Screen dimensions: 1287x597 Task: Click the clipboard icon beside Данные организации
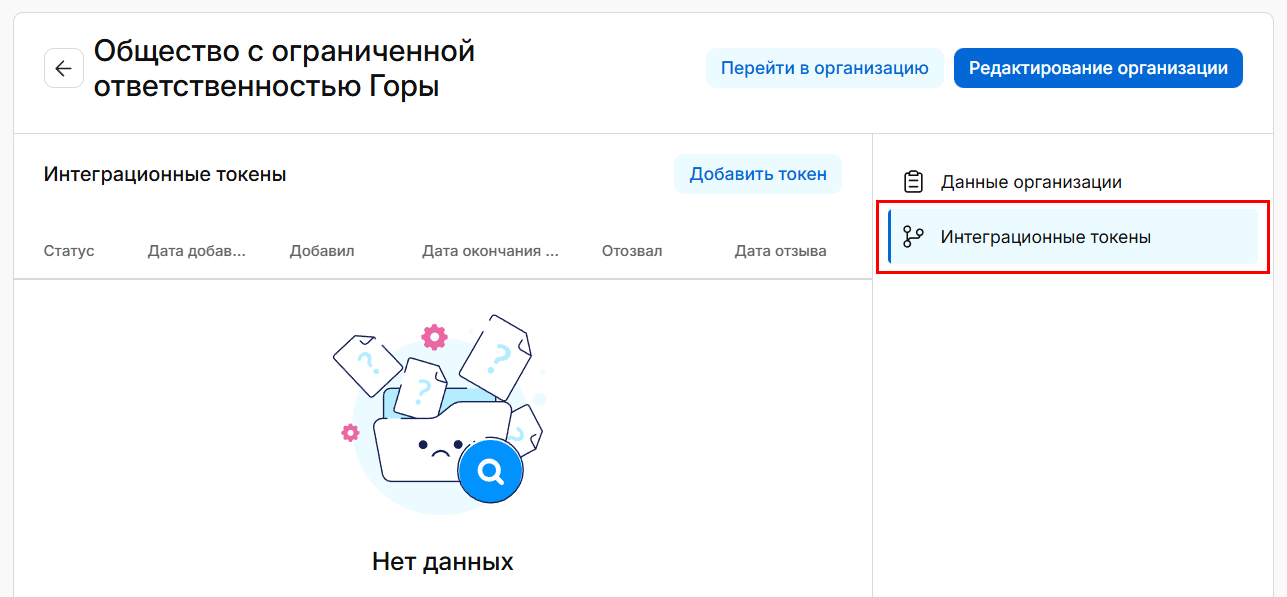coord(913,182)
